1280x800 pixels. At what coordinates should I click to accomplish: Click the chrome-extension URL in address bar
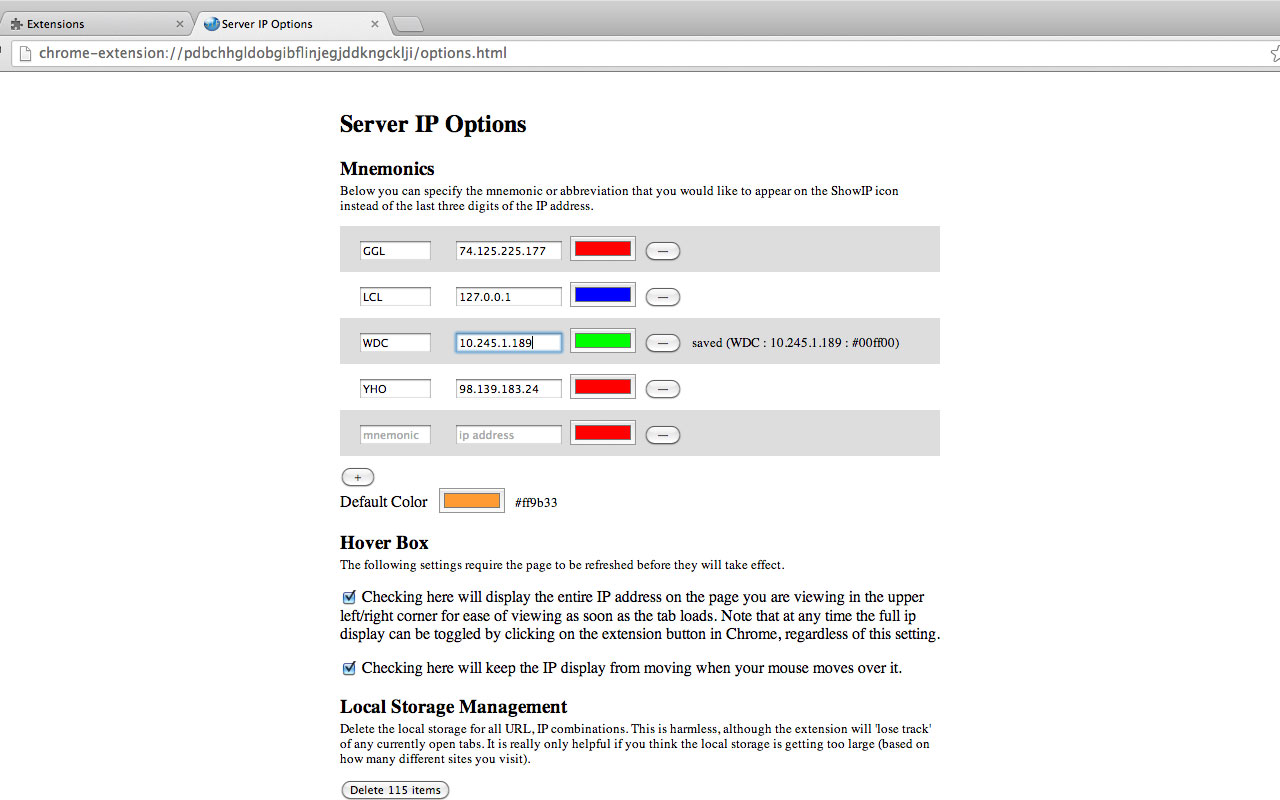273,53
